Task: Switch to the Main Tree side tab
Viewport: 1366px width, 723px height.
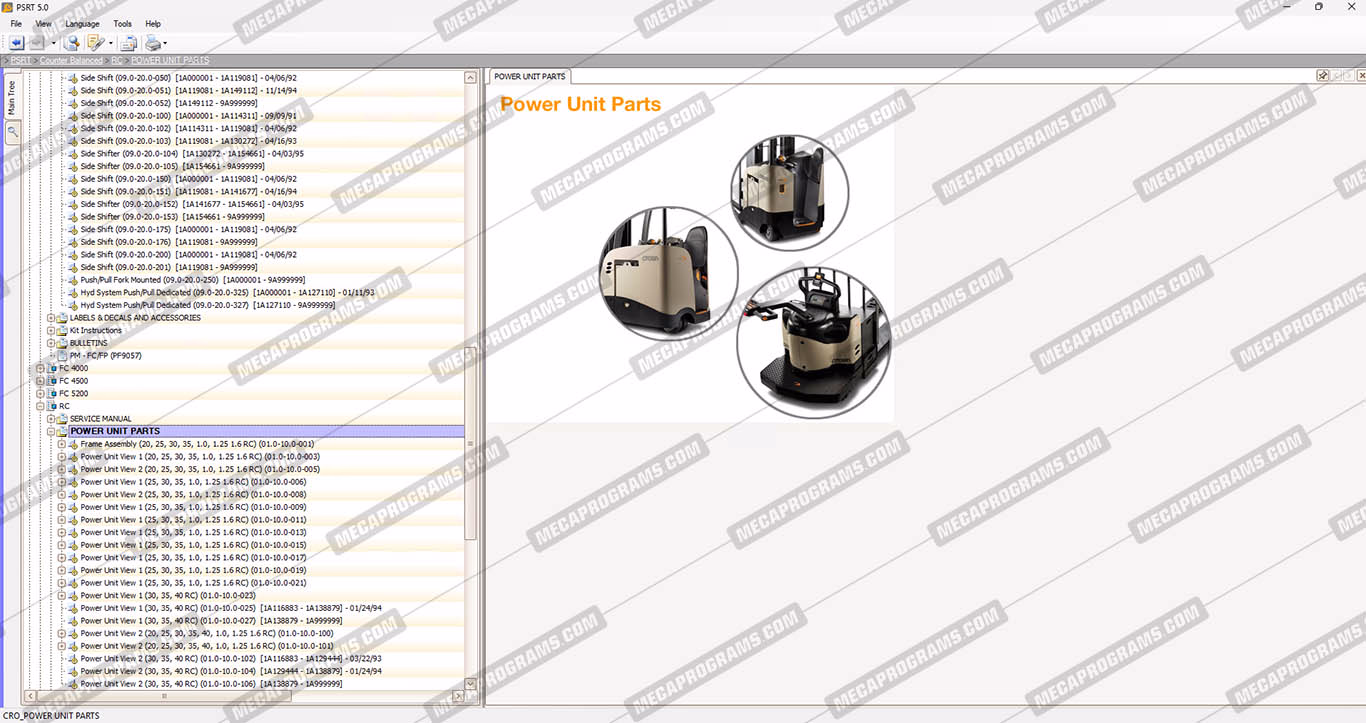Action: pyautogui.click(x=12, y=97)
